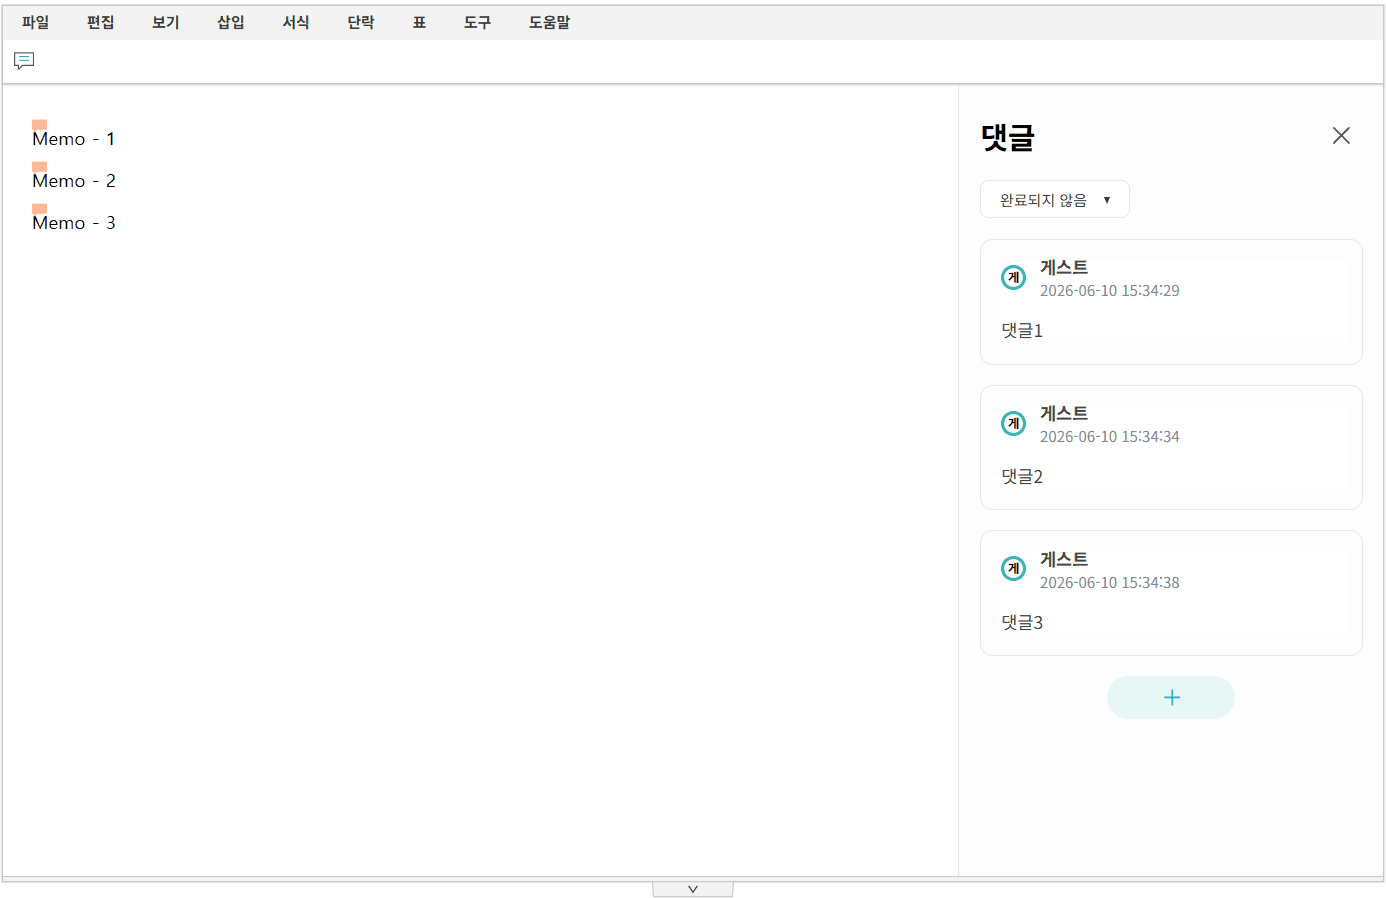Select the 댓글1 comment text
The image size is (1386, 898).
[x=1022, y=331]
